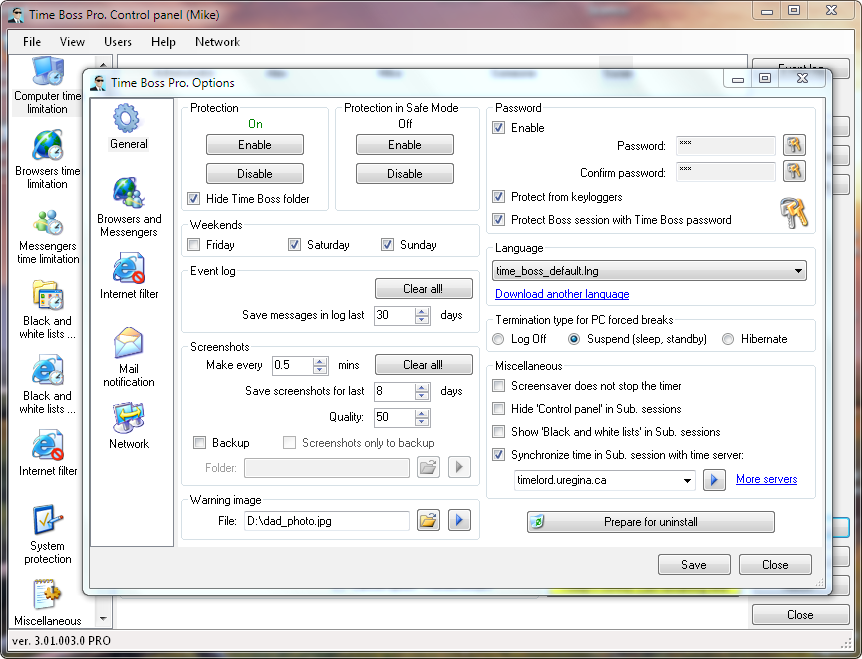Check Friday as weekend day

194,245
